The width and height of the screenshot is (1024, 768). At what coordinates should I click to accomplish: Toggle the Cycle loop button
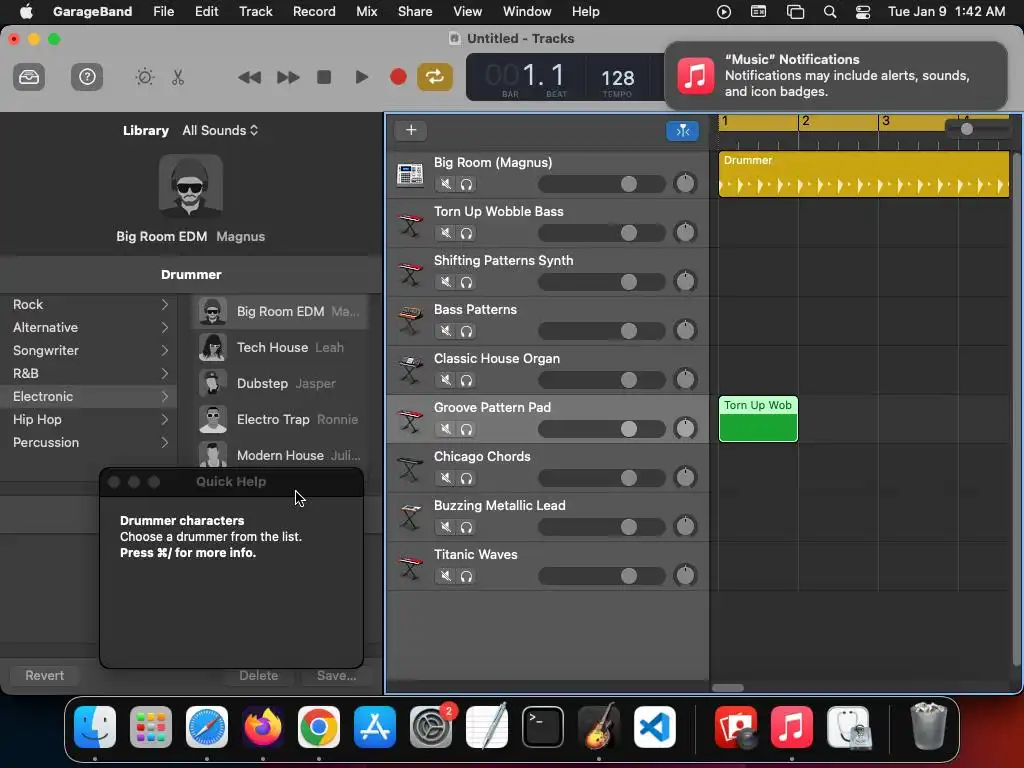[435, 77]
